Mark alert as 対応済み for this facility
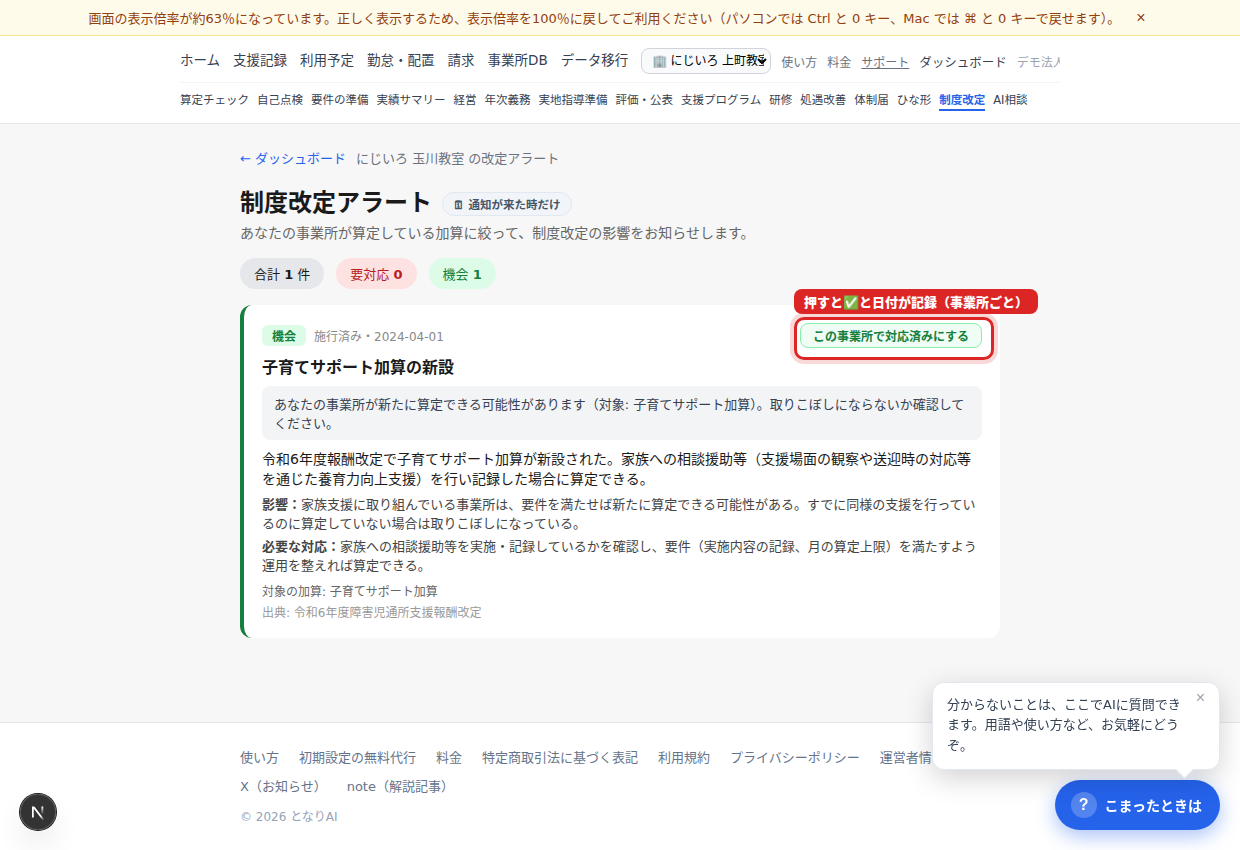The height and width of the screenshot is (850, 1240). [x=891, y=336]
